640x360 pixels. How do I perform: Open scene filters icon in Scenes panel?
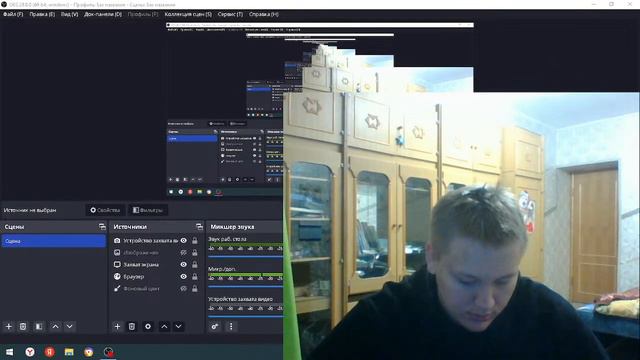tap(39, 327)
